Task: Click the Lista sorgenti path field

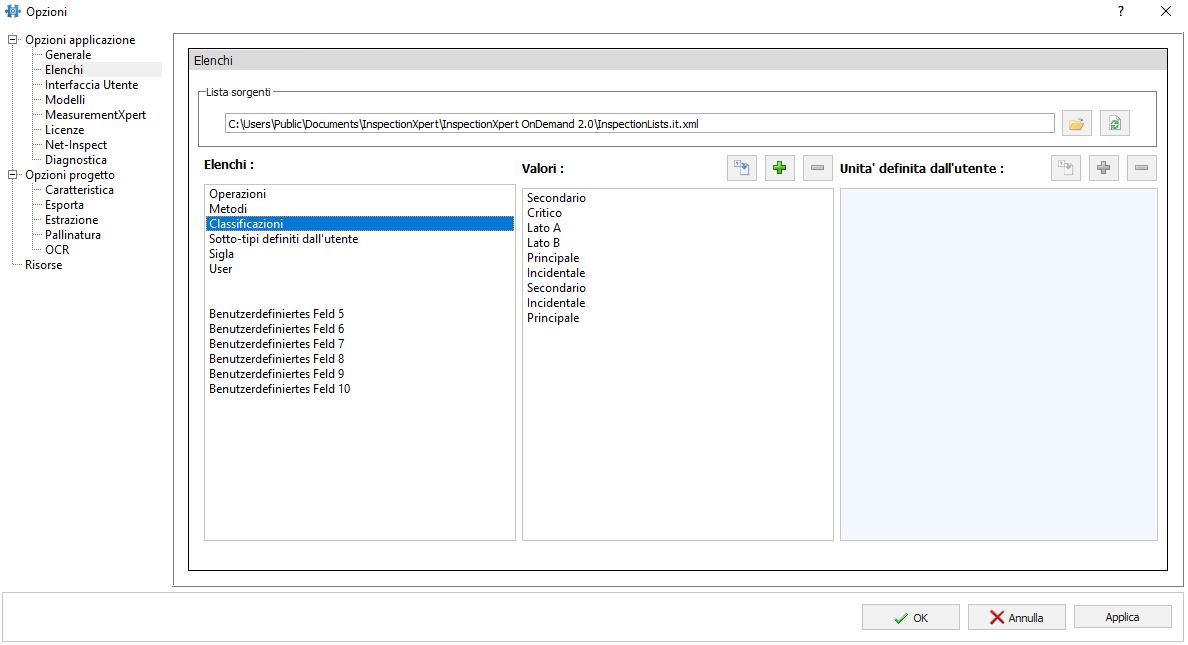Action: (639, 124)
